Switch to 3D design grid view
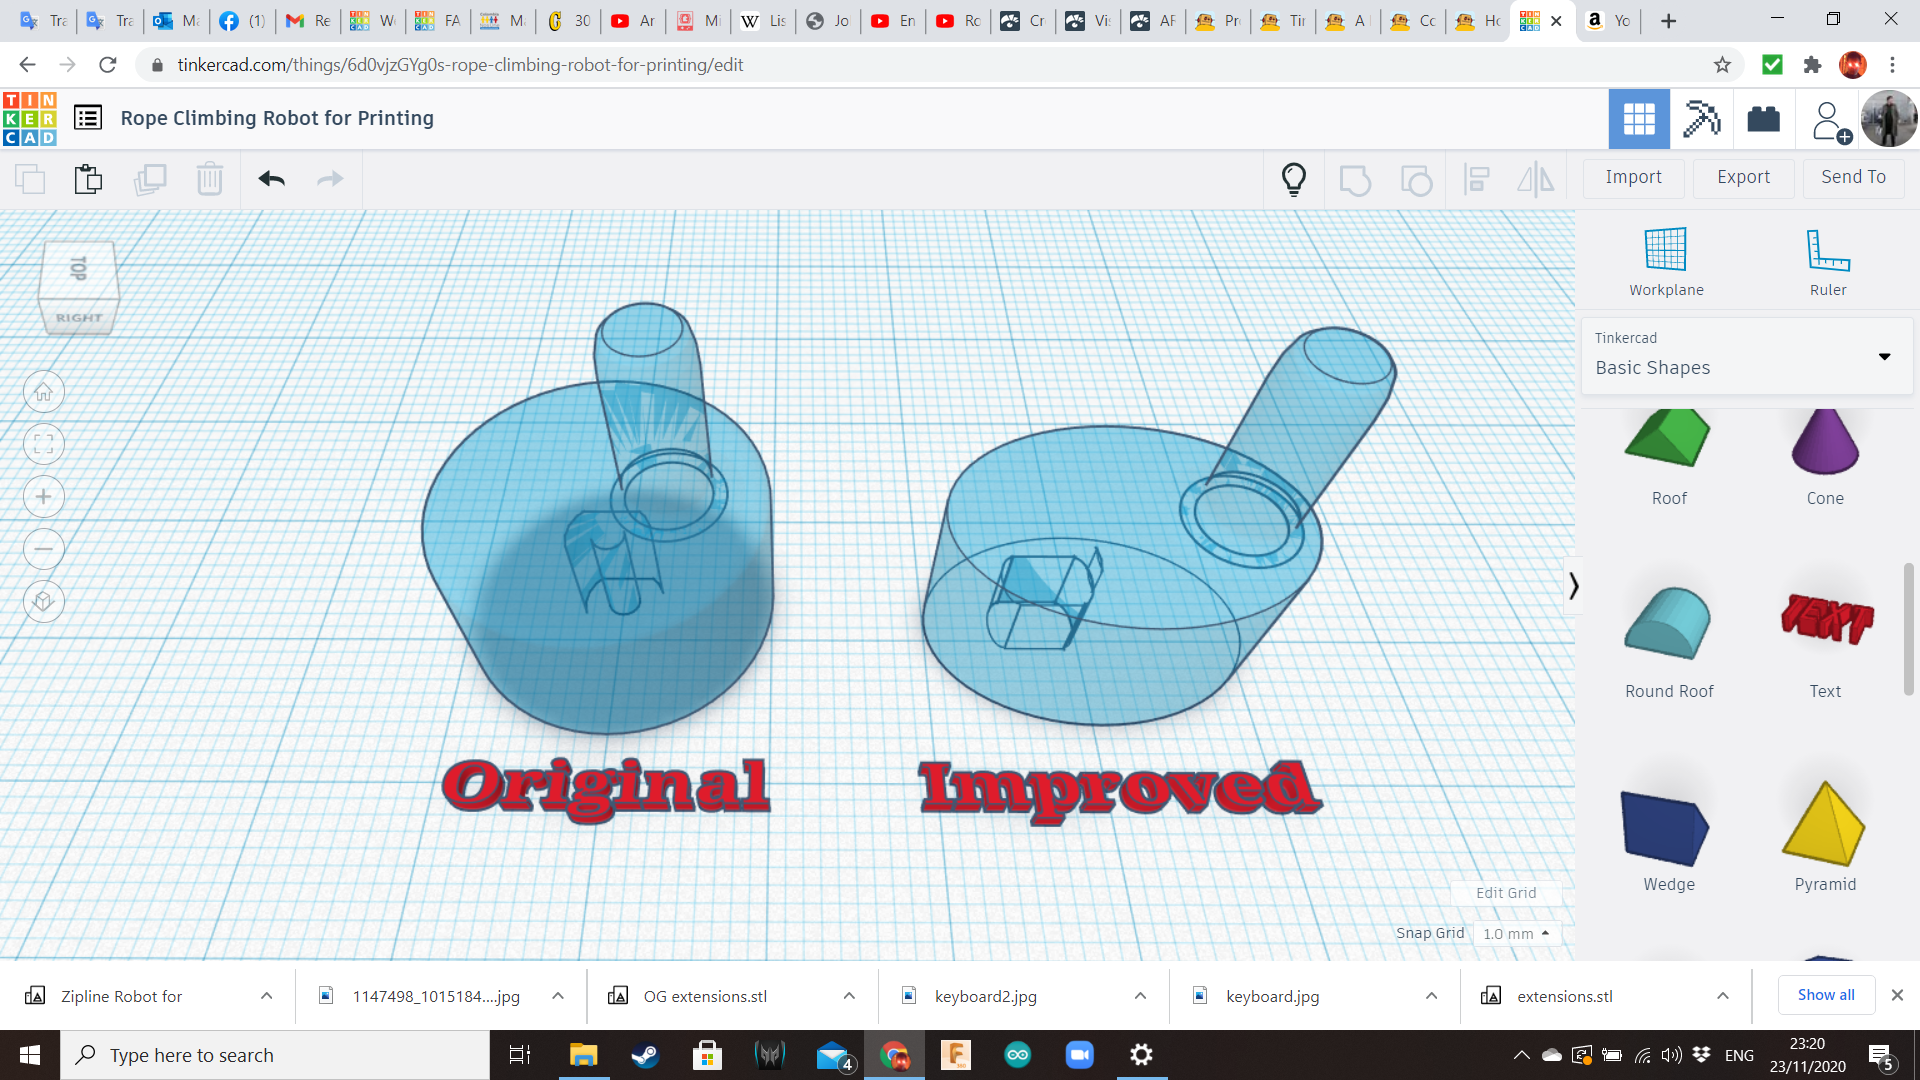Viewport: 1920px width, 1080px height. tap(1639, 119)
